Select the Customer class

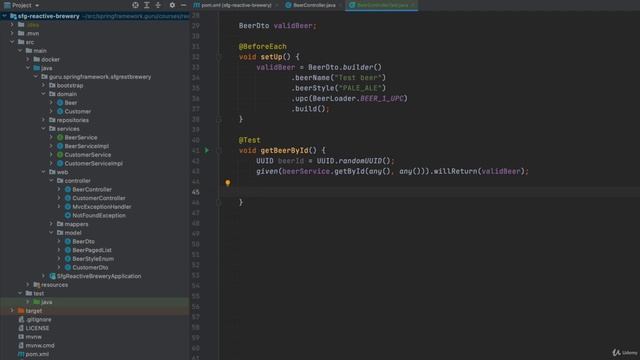78,111
